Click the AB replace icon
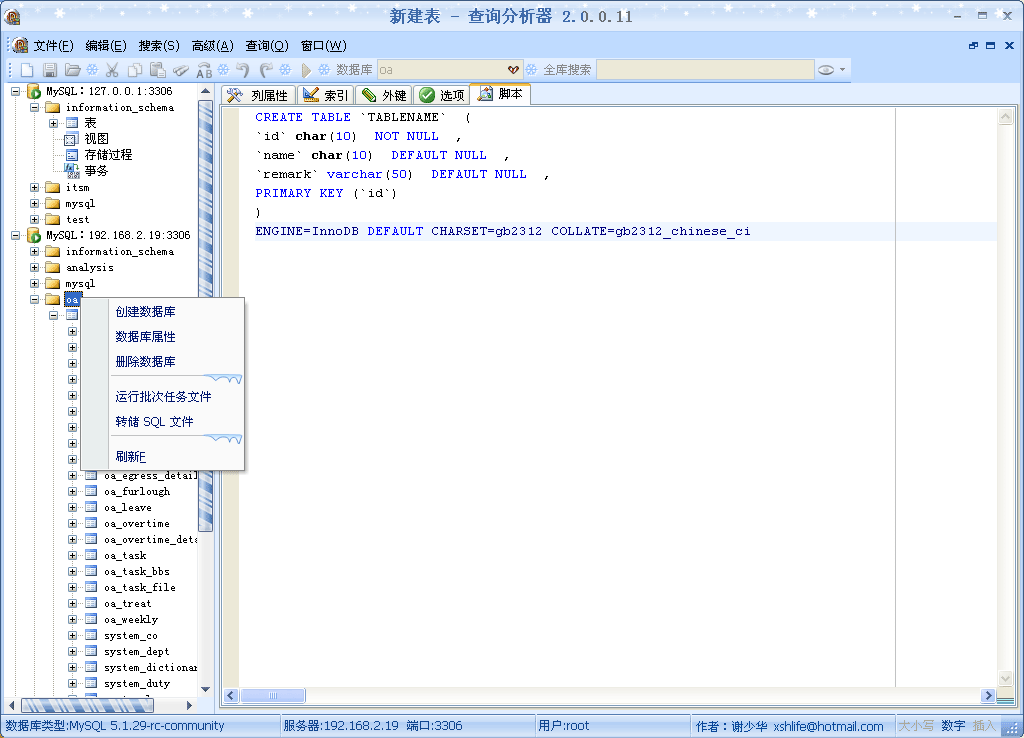 [204, 70]
